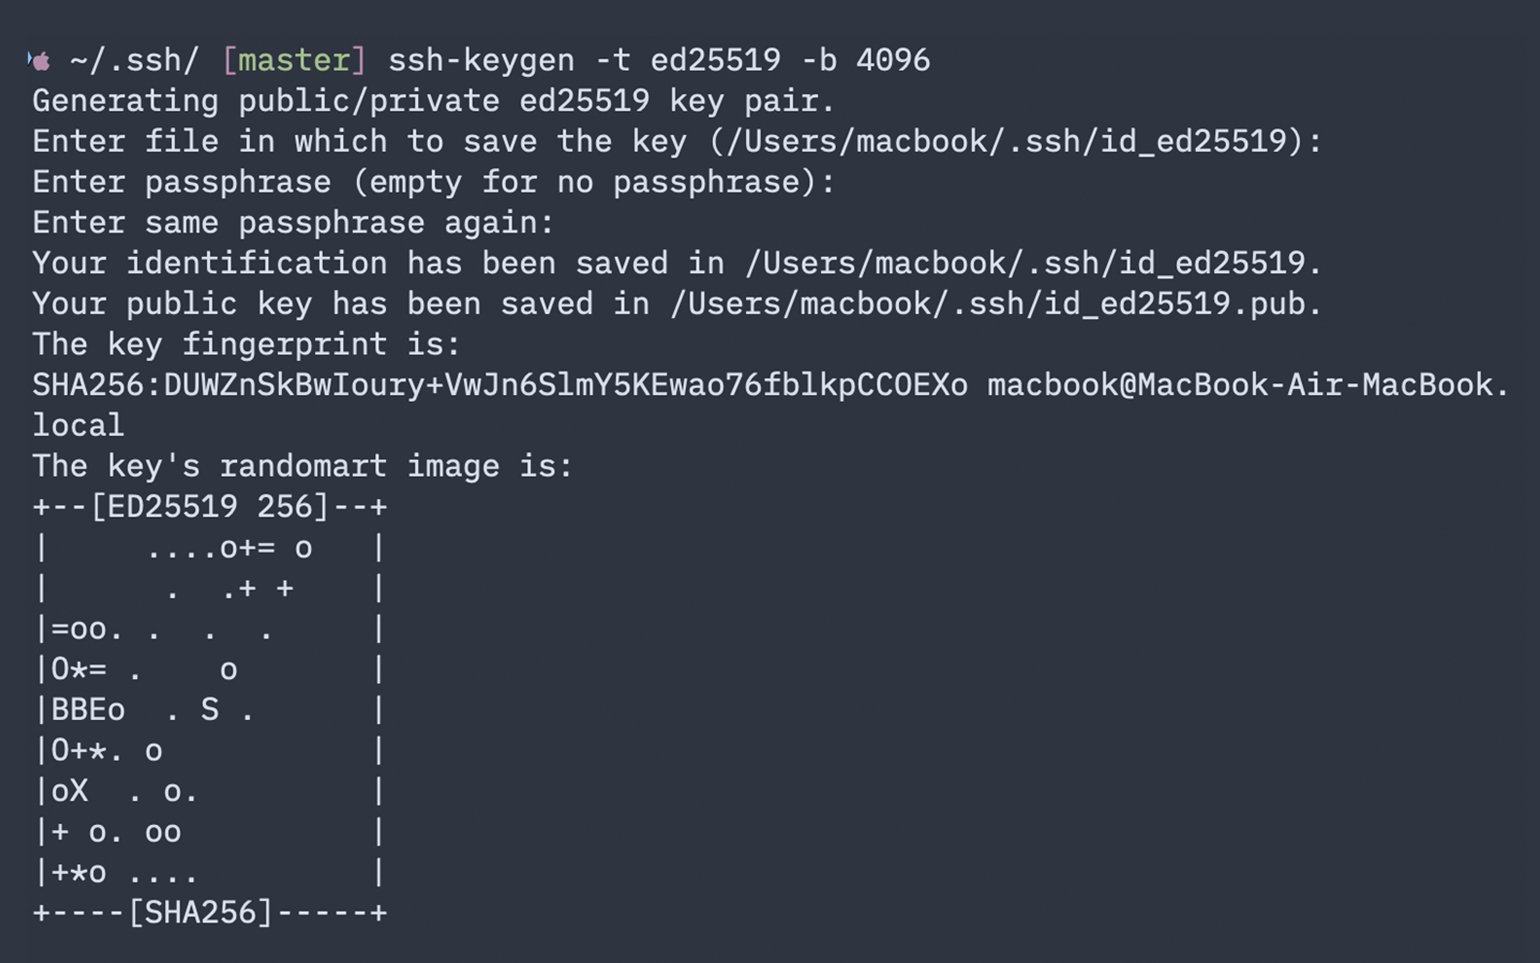Viewport: 1540px width, 963px height.
Task: Click the S marker in randomart
Action: click(209, 710)
